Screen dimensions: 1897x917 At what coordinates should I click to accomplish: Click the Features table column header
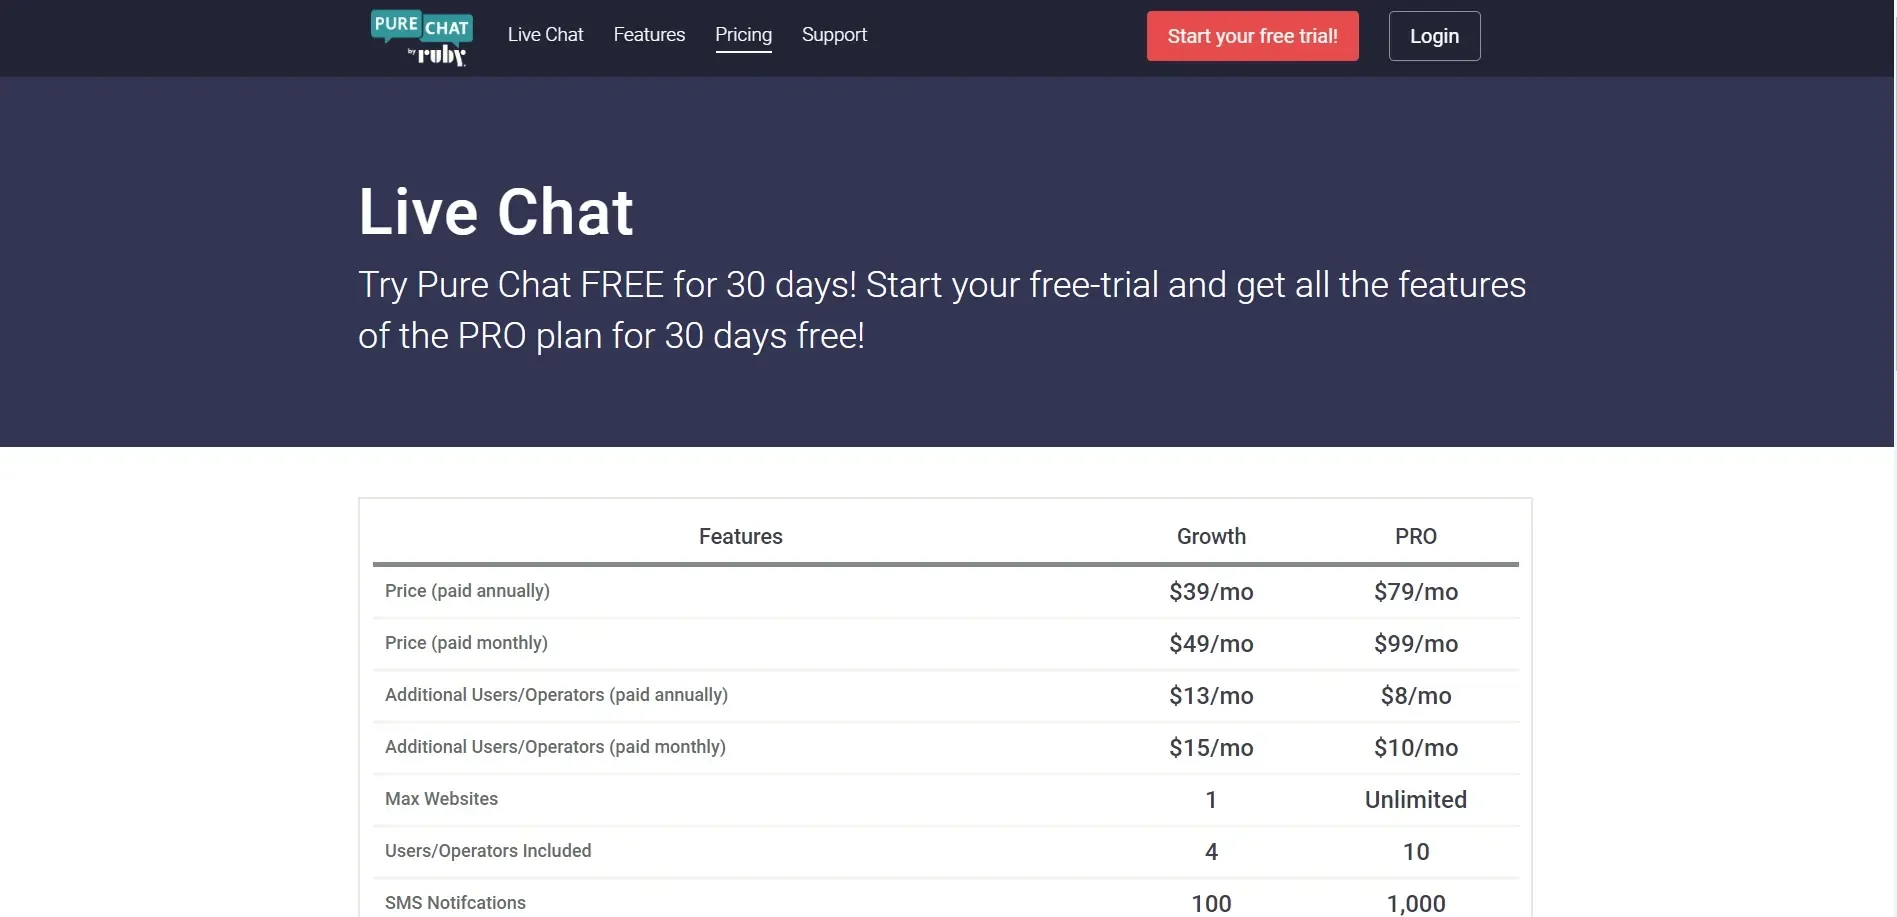click(x=740, y=536)
